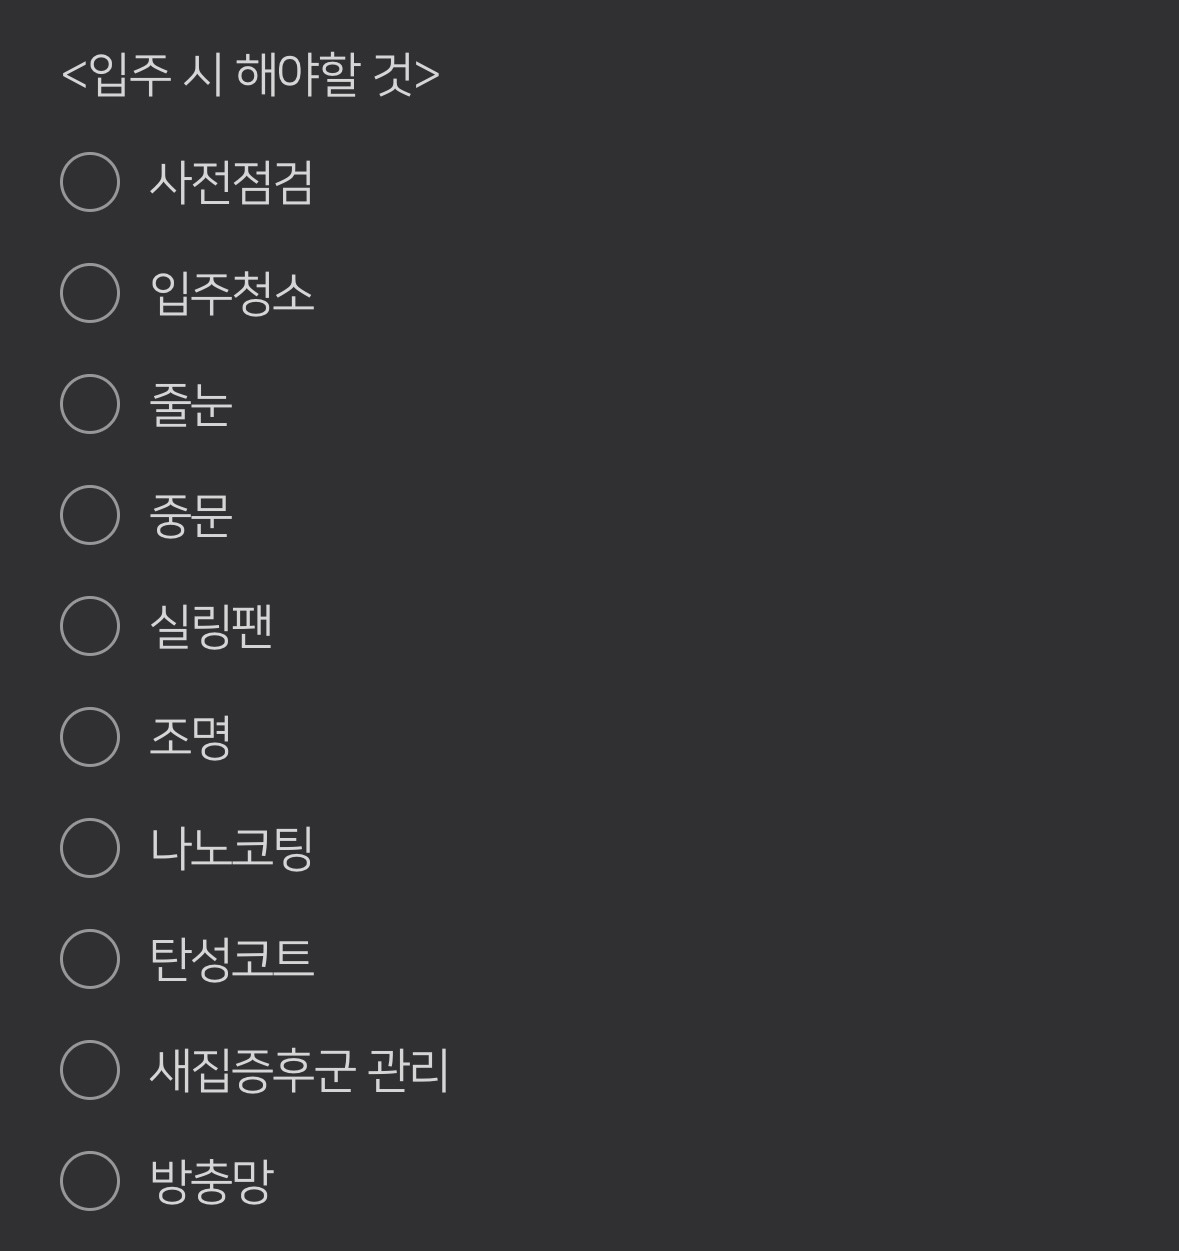1179x1251 pixels.
Task: Tick the 줄눈 checklist circle
Action: (x=90, y=404)
